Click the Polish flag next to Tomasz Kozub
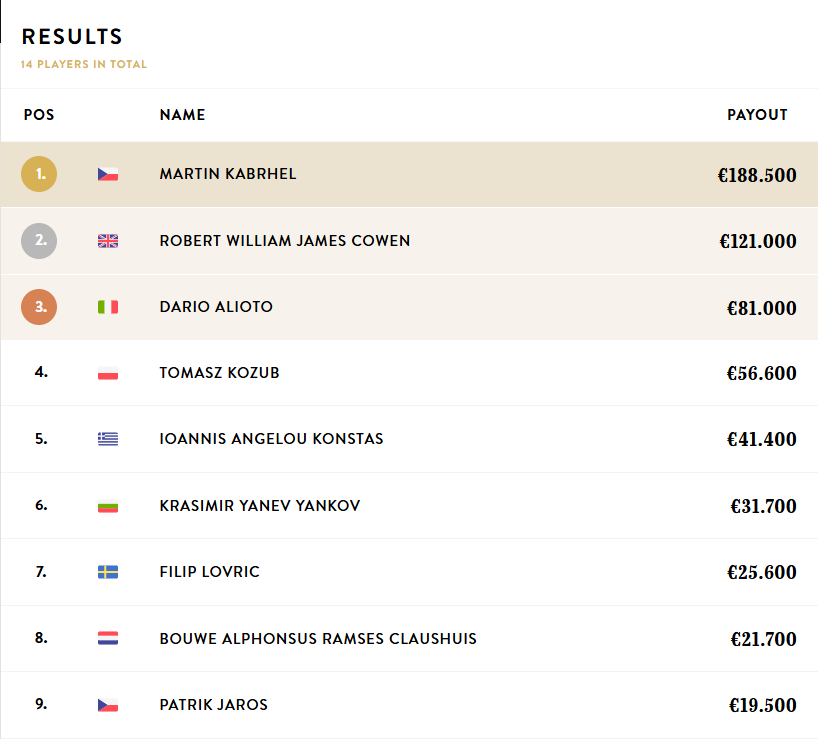The height and width of the screenshot is (739, 818). 108,373
